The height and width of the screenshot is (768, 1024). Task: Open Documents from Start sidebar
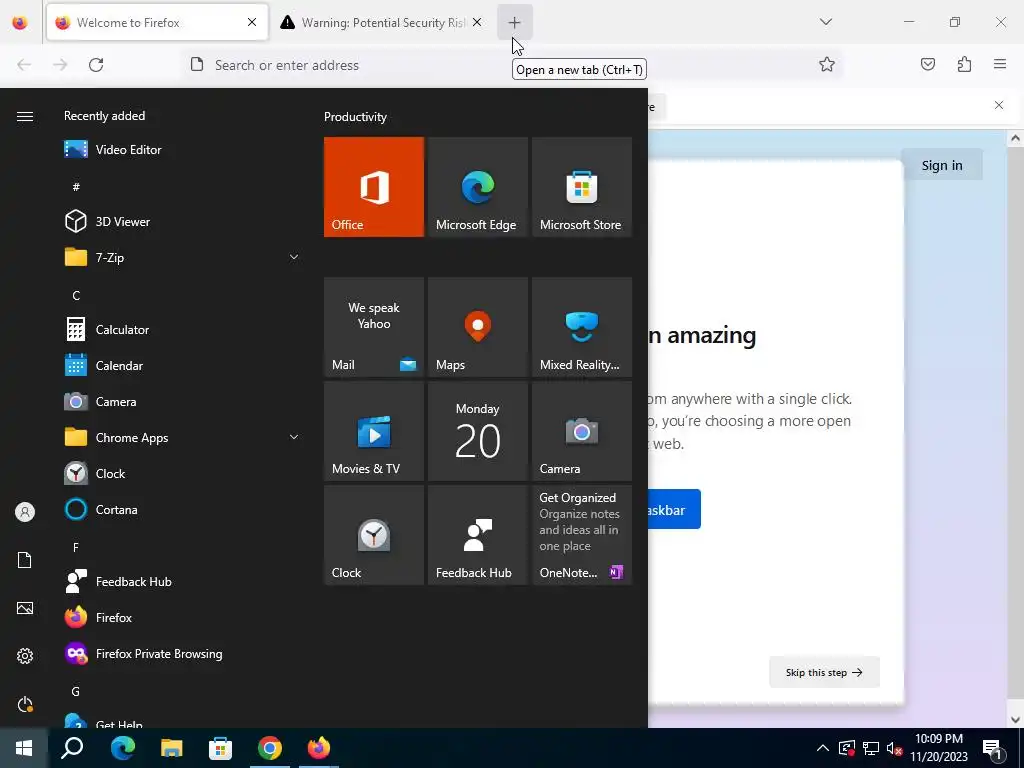click(x=25, y=560)
